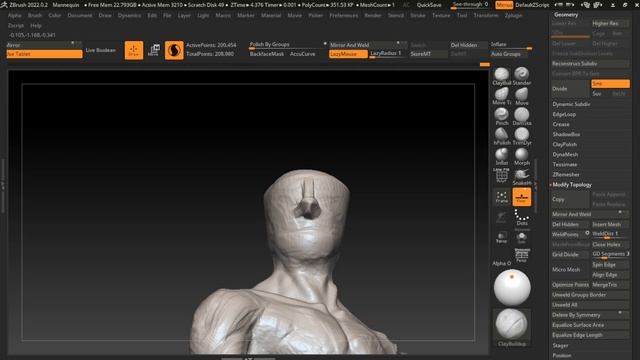
Task: Toggle Solo mode icon
Action: [521, 238]
